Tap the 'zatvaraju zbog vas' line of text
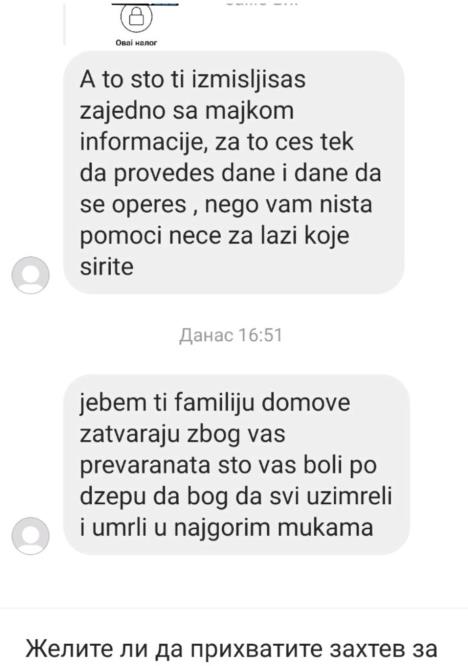 (183, 434)
